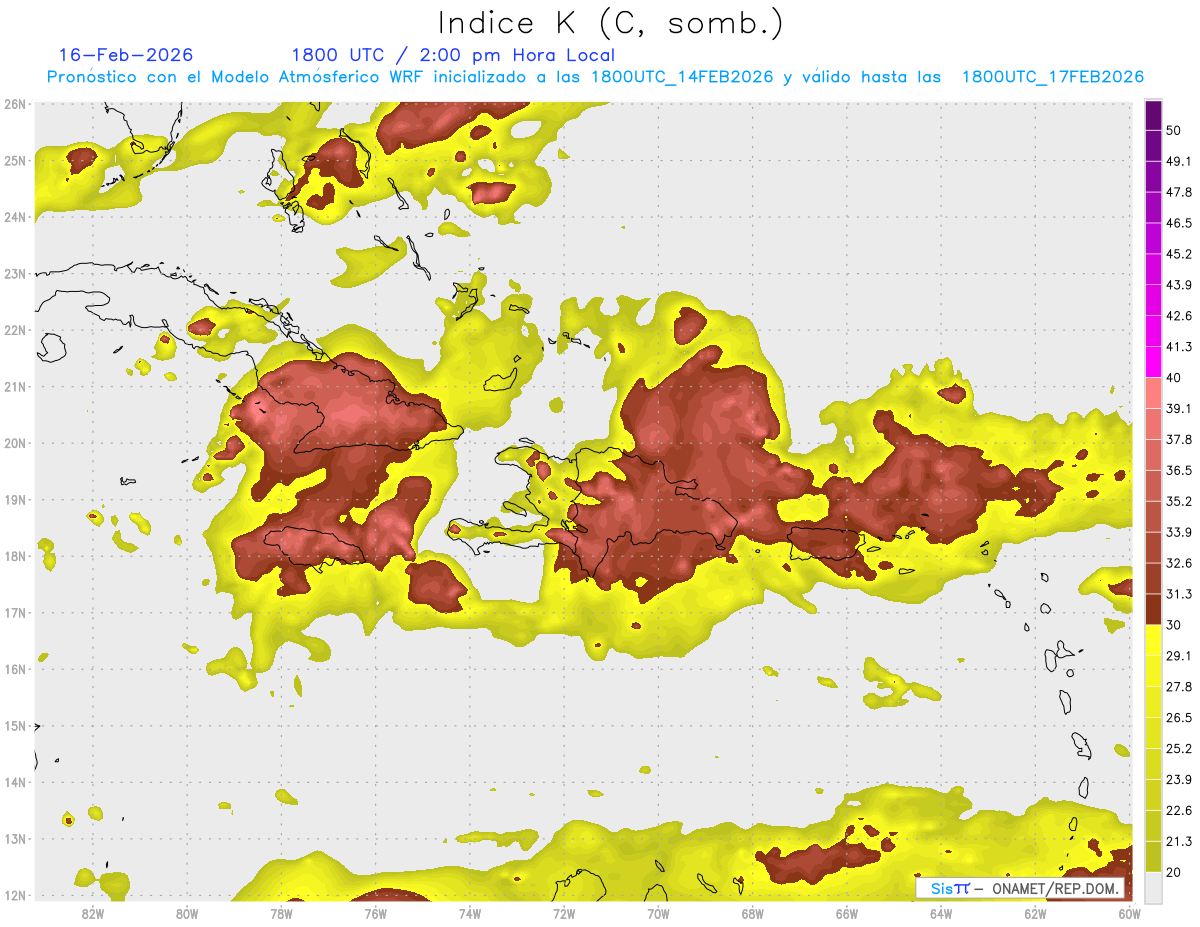Click the latitude axis label '25N'

15,160
